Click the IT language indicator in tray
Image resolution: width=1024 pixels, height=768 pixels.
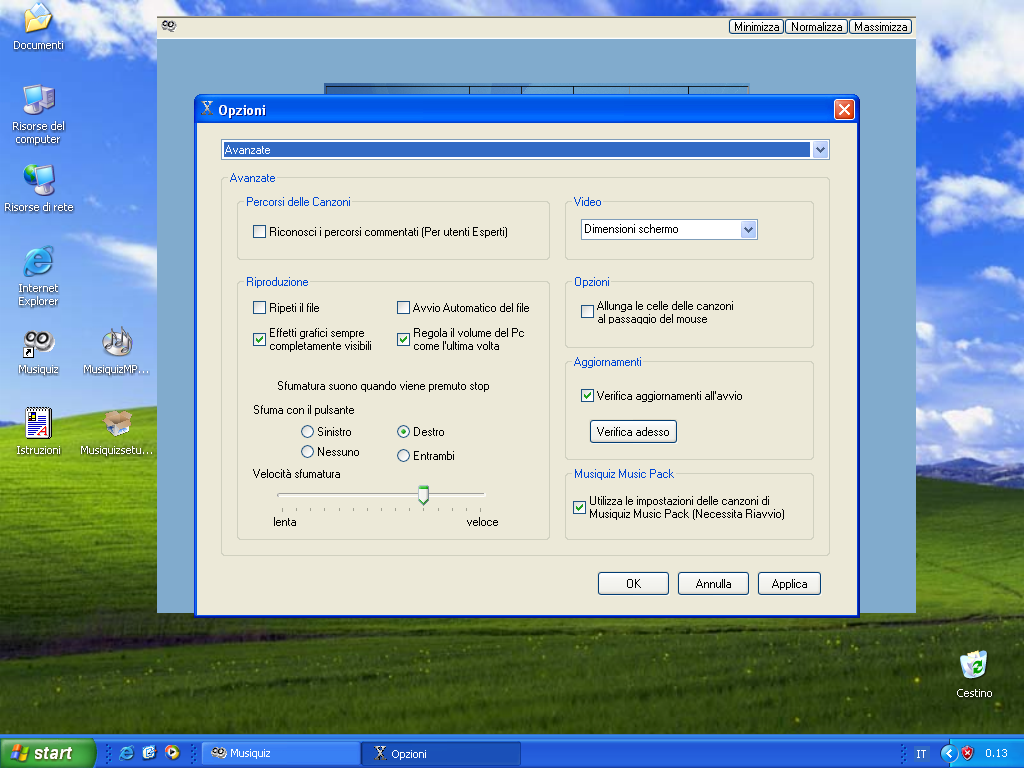click(x=921, y=753)
